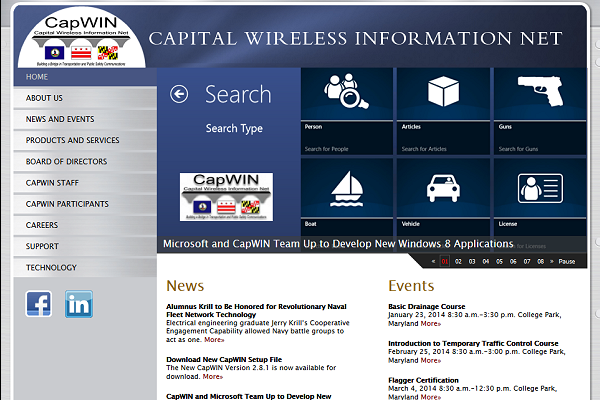Open Board of Directors menu item
The image size is (600, 400).
[85, 162]
